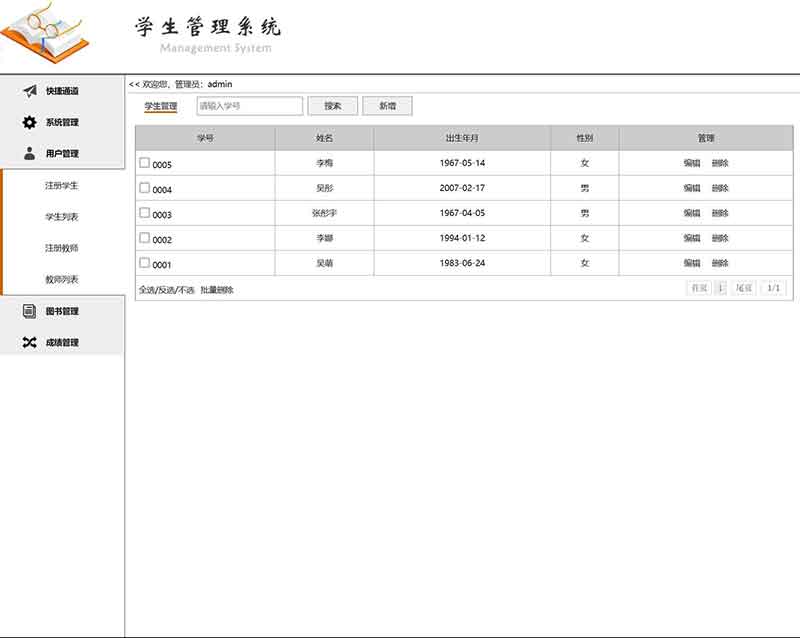Select the checkbox for student 0003
The width and height of the screenshot is (800, 638).
[144, 213]
